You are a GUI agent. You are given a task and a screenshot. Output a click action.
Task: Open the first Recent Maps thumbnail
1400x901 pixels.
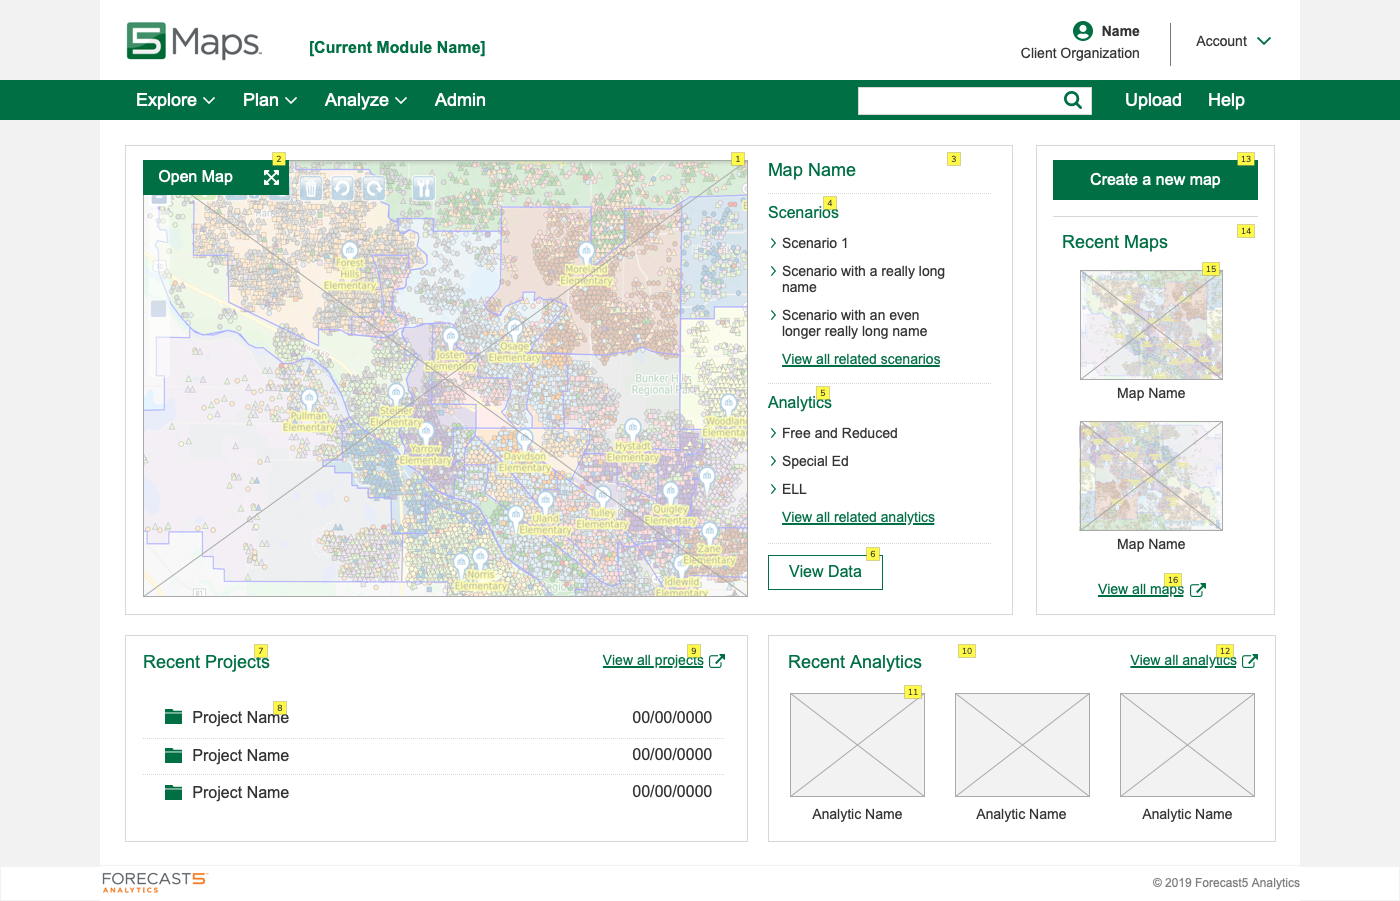[x=1151, y=325]
